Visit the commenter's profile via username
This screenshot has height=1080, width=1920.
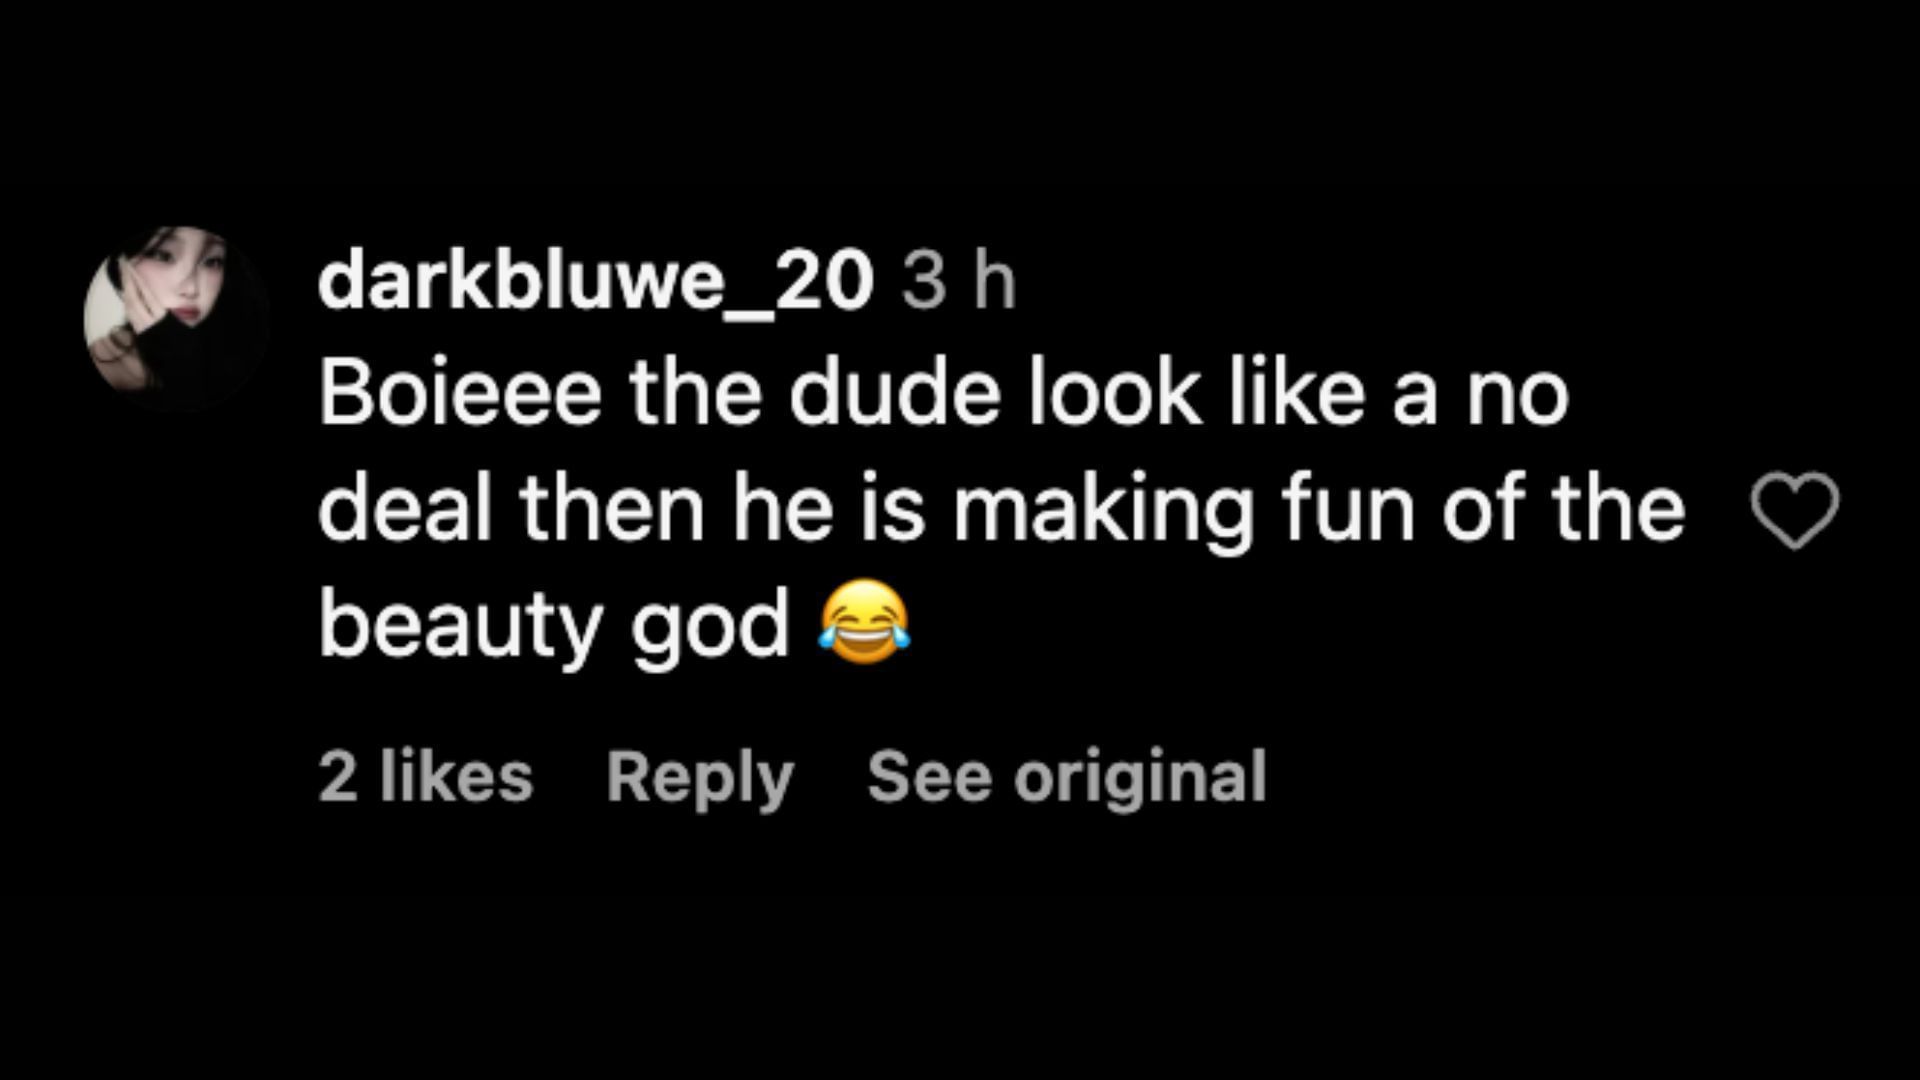(x=595, y=283)
